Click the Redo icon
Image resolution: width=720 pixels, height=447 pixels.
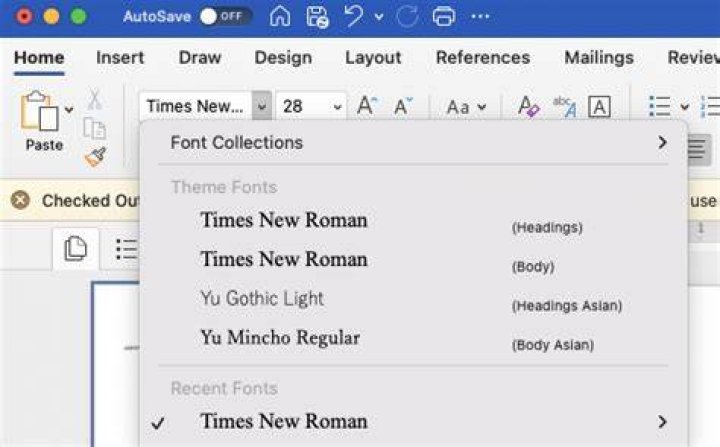click(407, 17)
